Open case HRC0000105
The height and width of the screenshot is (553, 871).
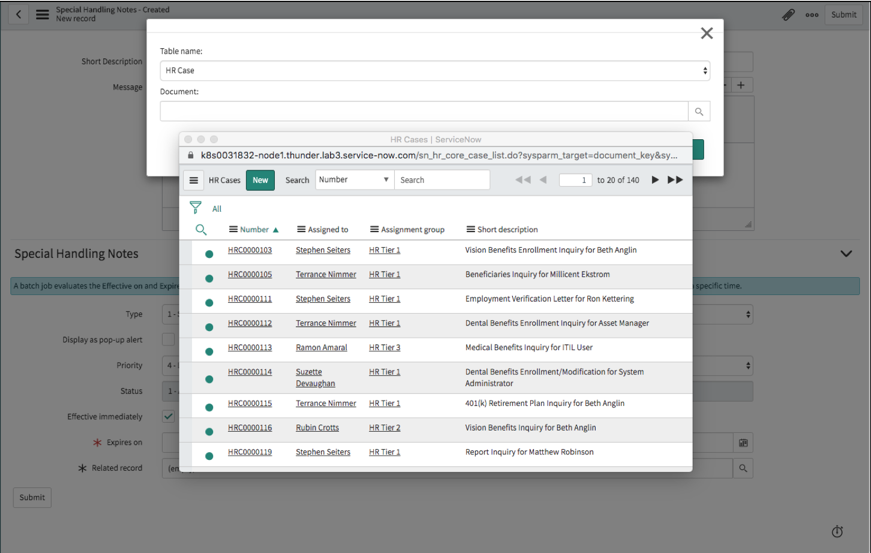click(250, 274)
